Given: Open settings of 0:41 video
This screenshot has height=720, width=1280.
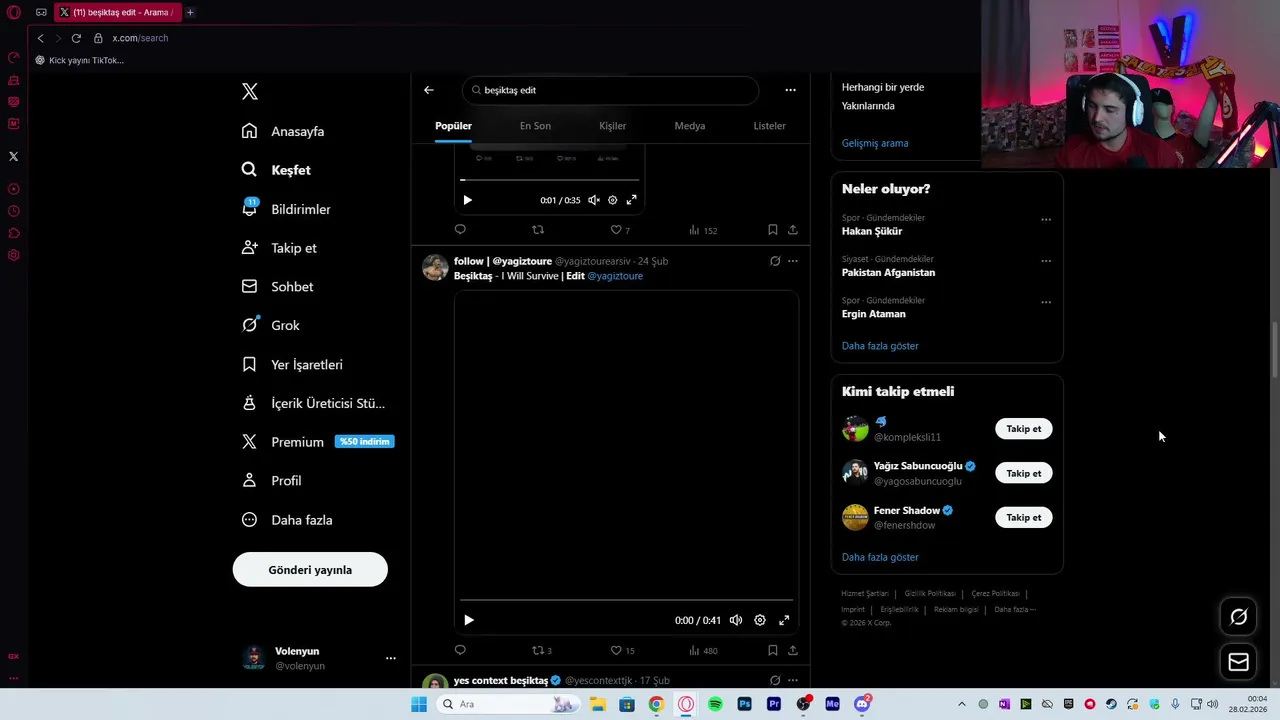Looking at the screenshot, I should point(760,620).
